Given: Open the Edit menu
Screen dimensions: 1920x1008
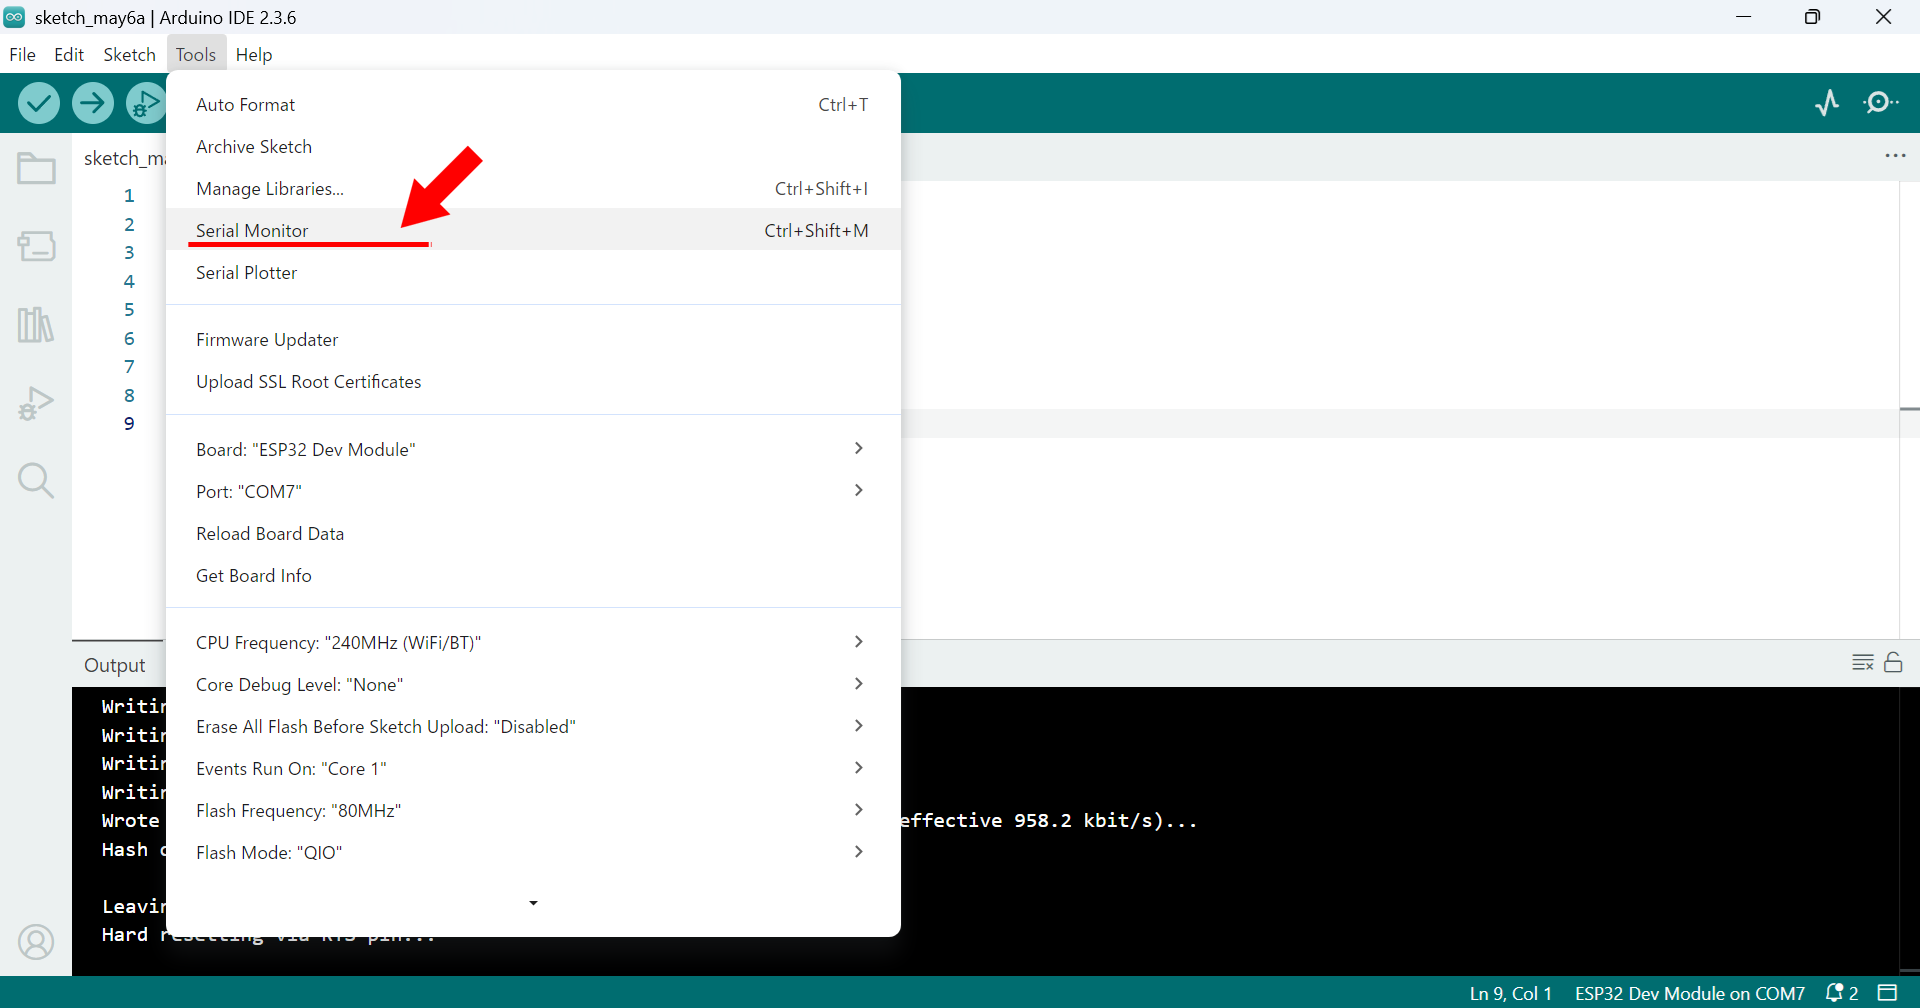Looking at the screenshot, I should tap(69, 54).
